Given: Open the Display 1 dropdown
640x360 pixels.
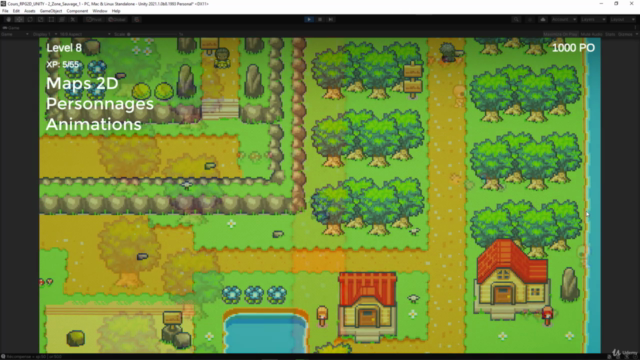Looking at the screenshot, I should tap(44, 34).
